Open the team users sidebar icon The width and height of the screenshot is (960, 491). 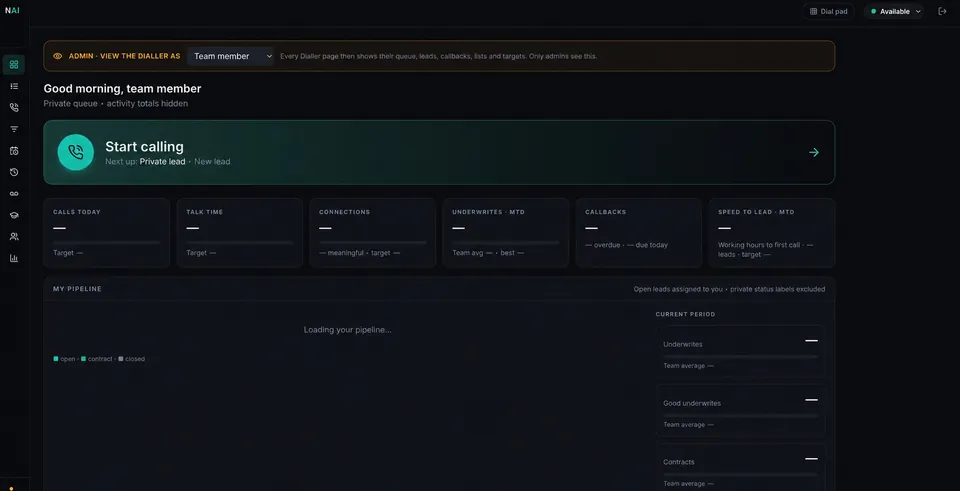click(14, 236)
